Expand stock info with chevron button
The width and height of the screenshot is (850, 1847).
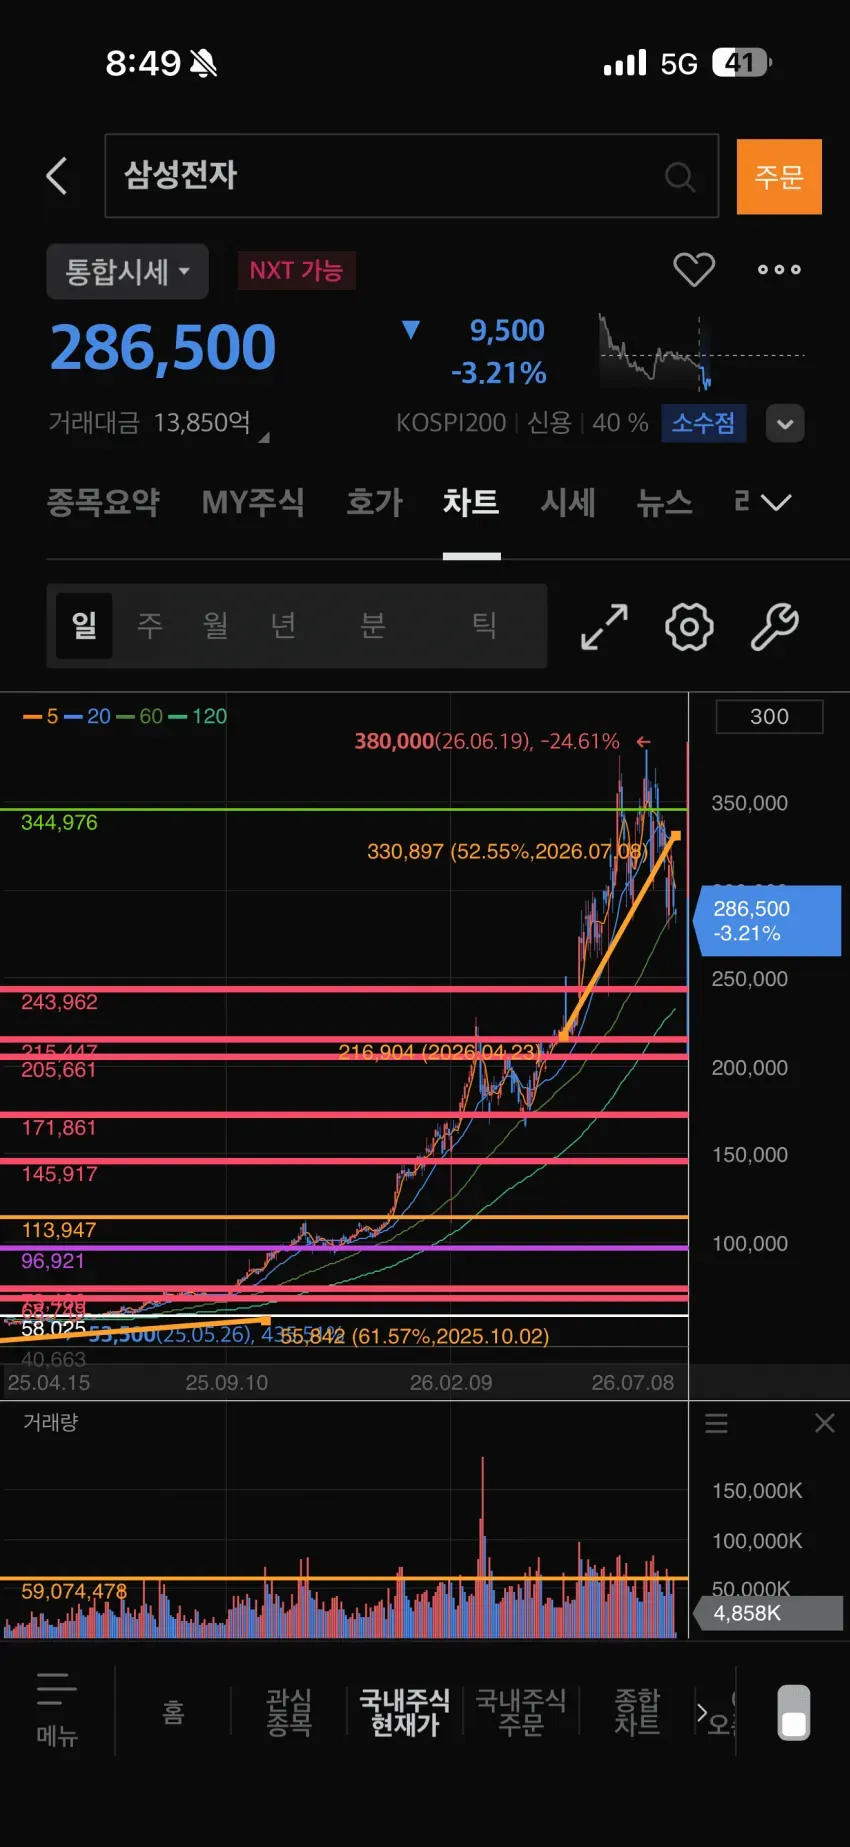(785, 424)
